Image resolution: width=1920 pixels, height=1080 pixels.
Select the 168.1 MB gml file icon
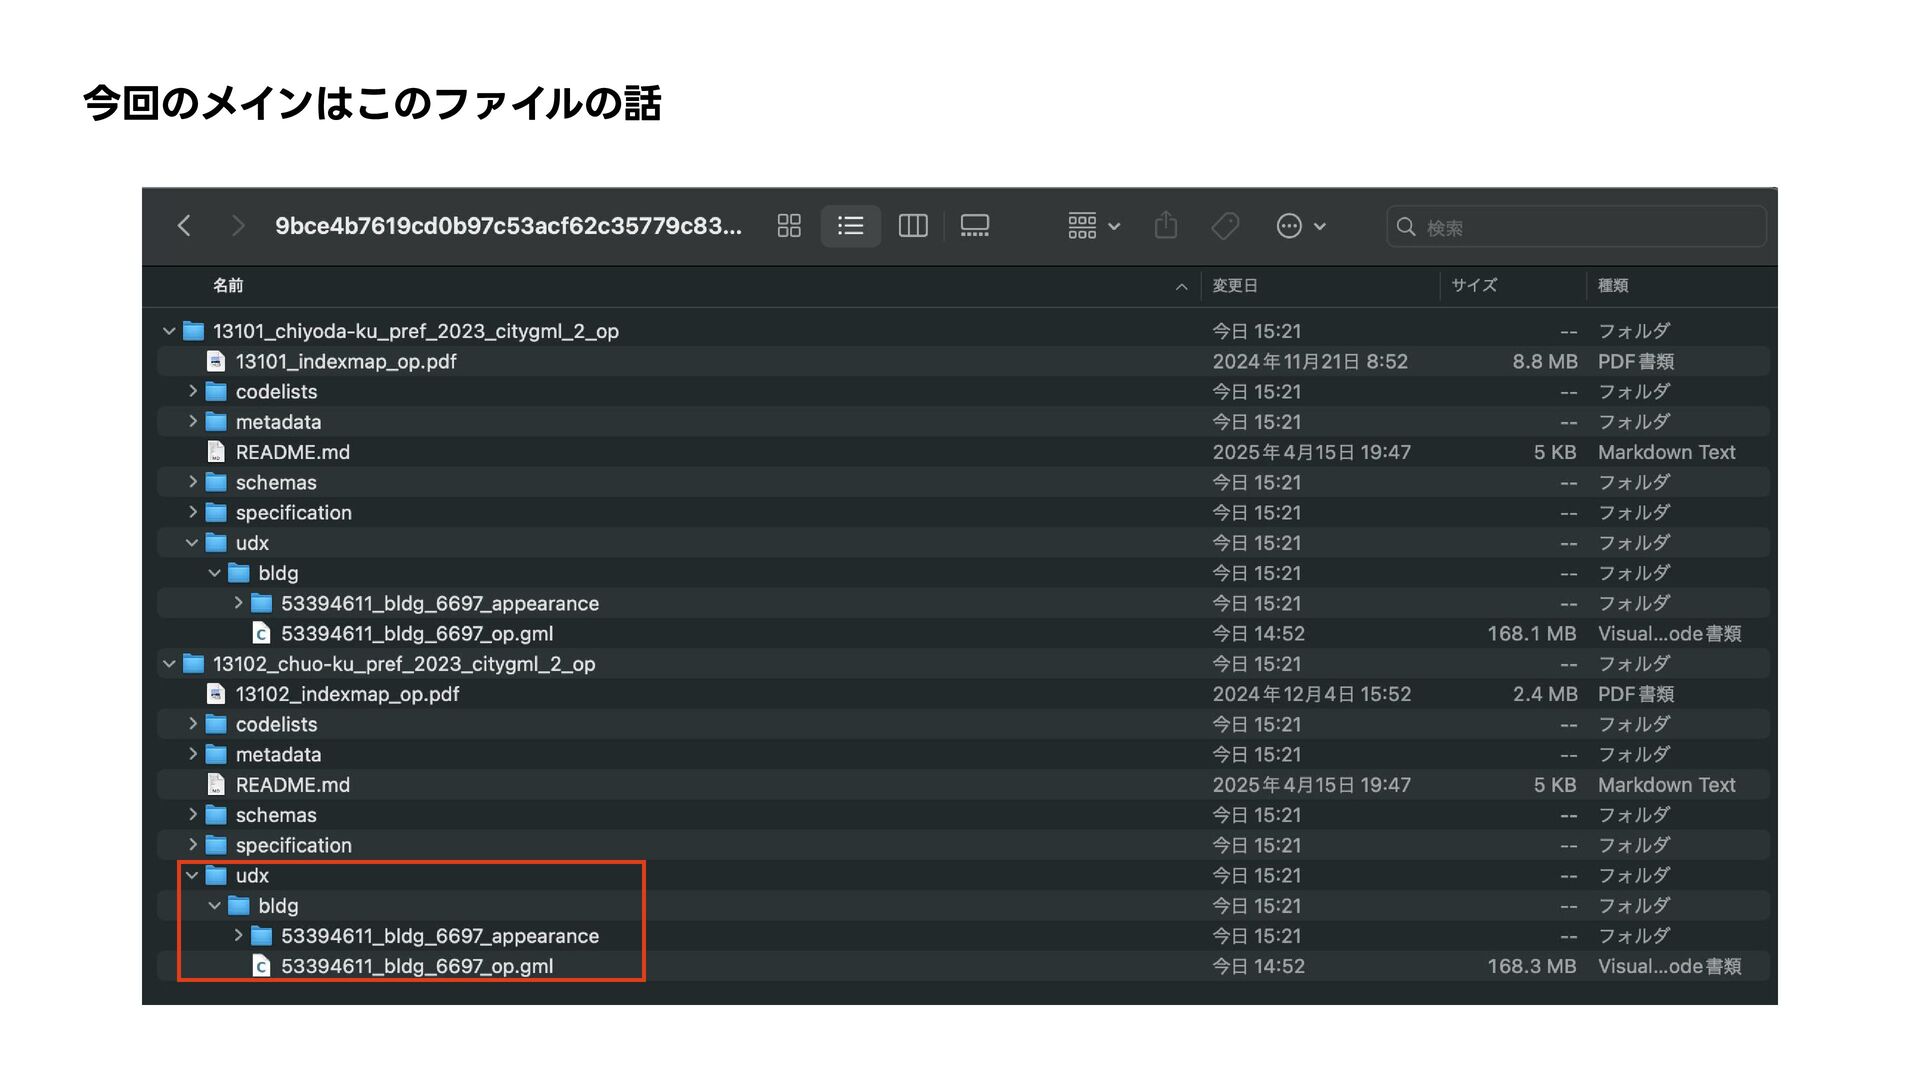[261, 634]
